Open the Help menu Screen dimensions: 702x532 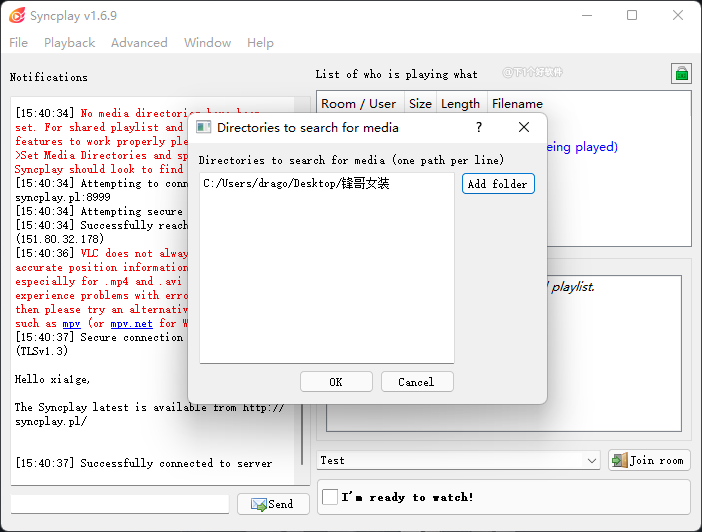[260, 43]
